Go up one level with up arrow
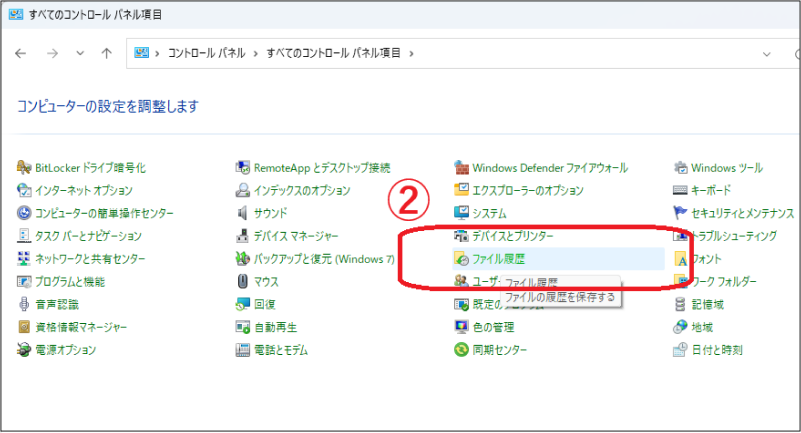801x433 pixels. click(106, 53)
